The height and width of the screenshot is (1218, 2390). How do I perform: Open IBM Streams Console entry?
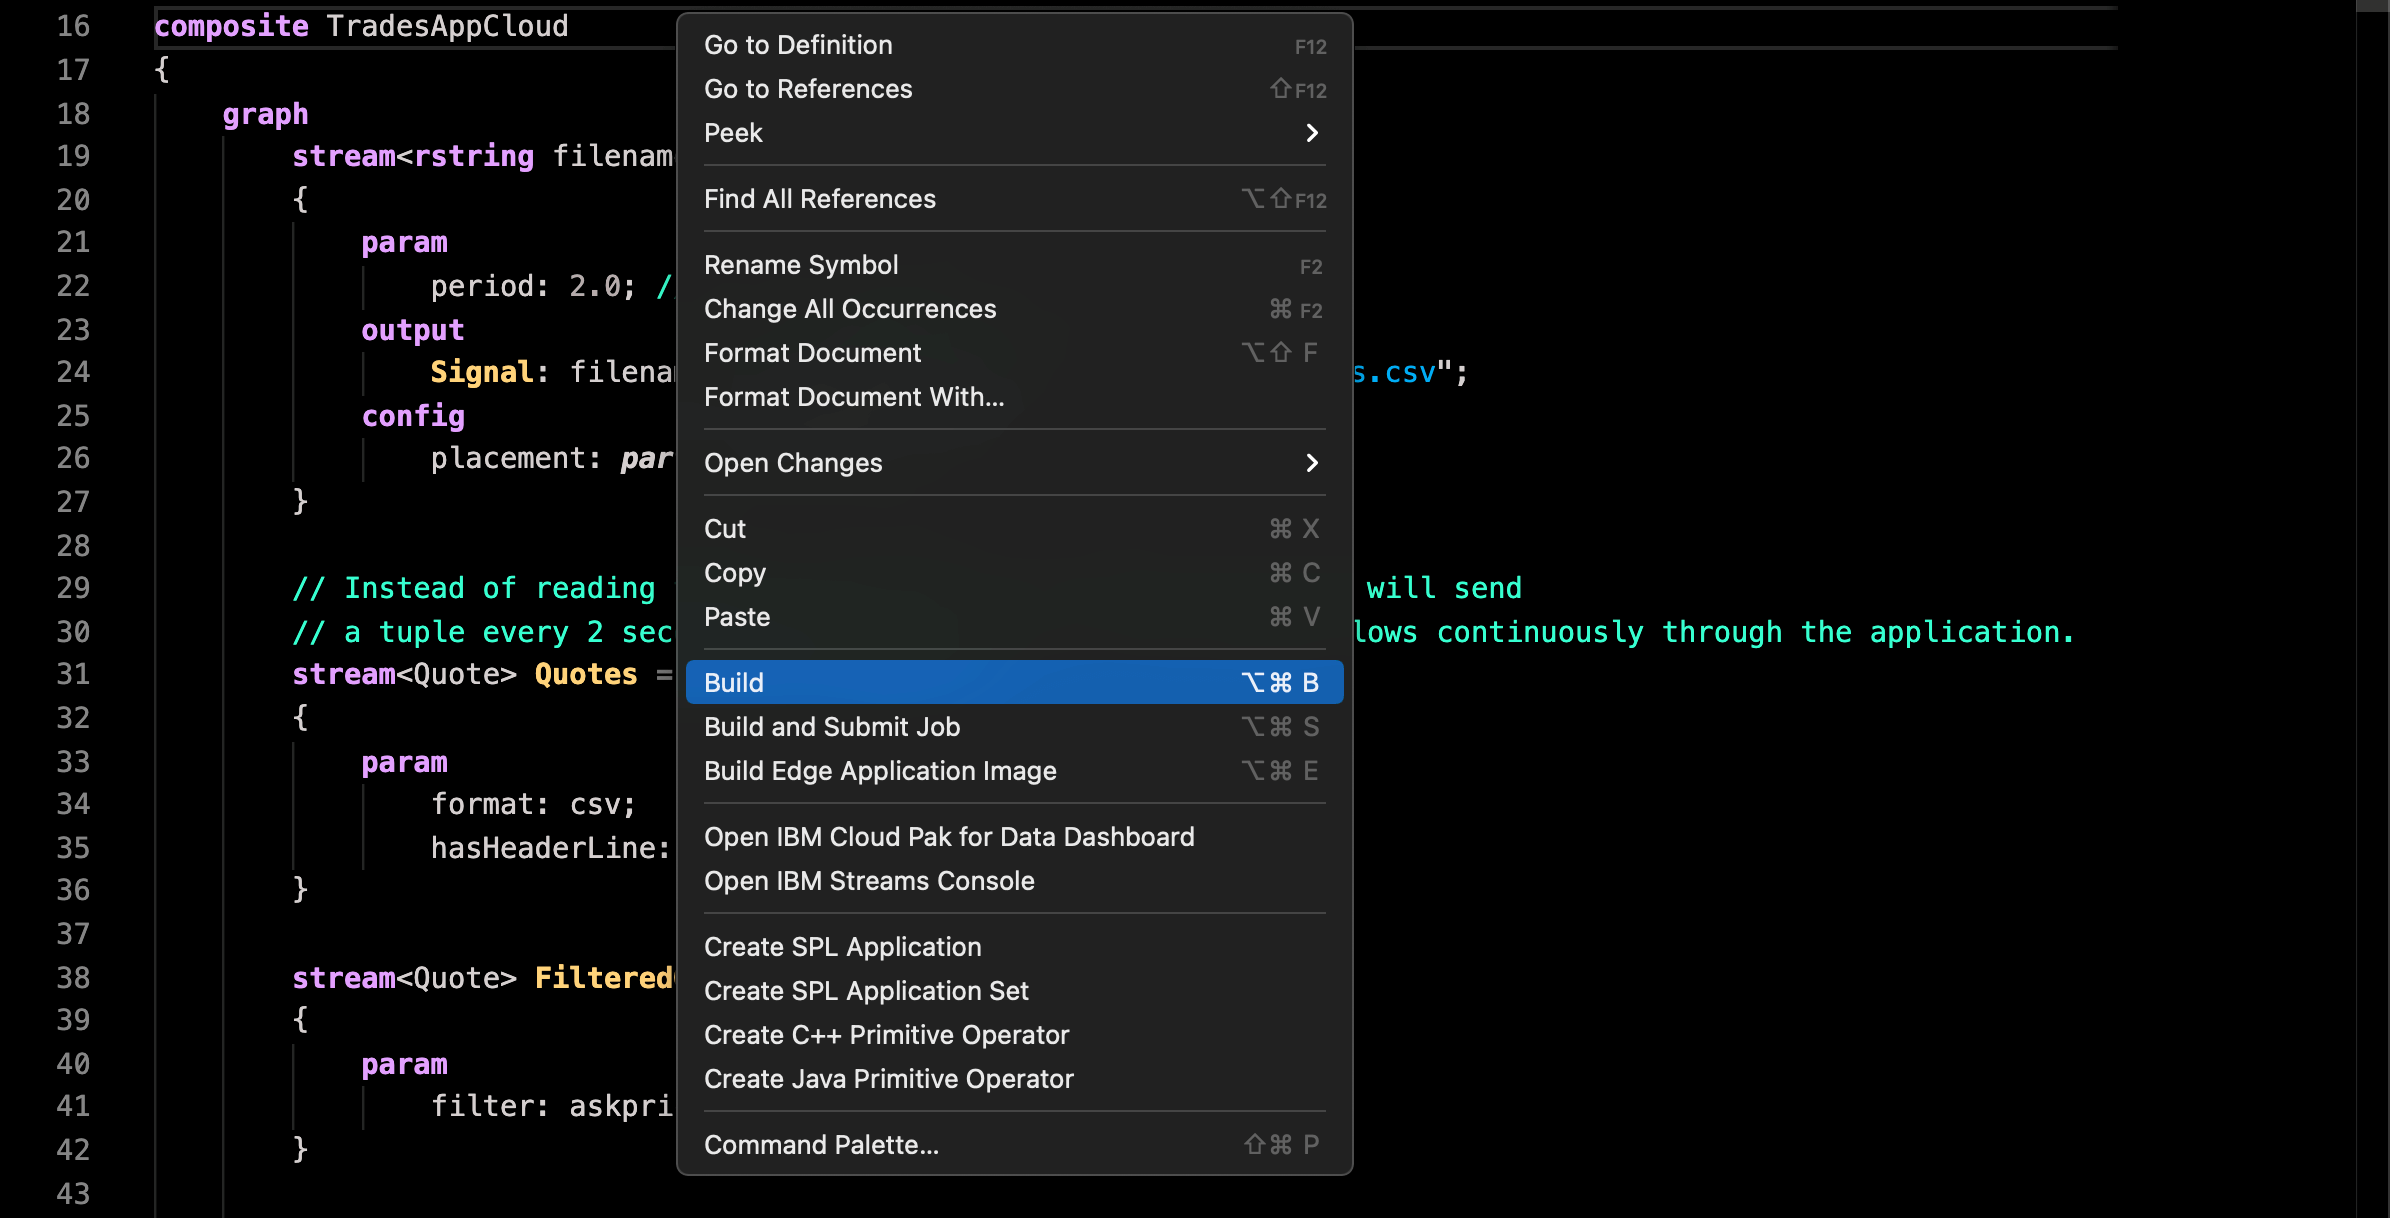[869, 881]
